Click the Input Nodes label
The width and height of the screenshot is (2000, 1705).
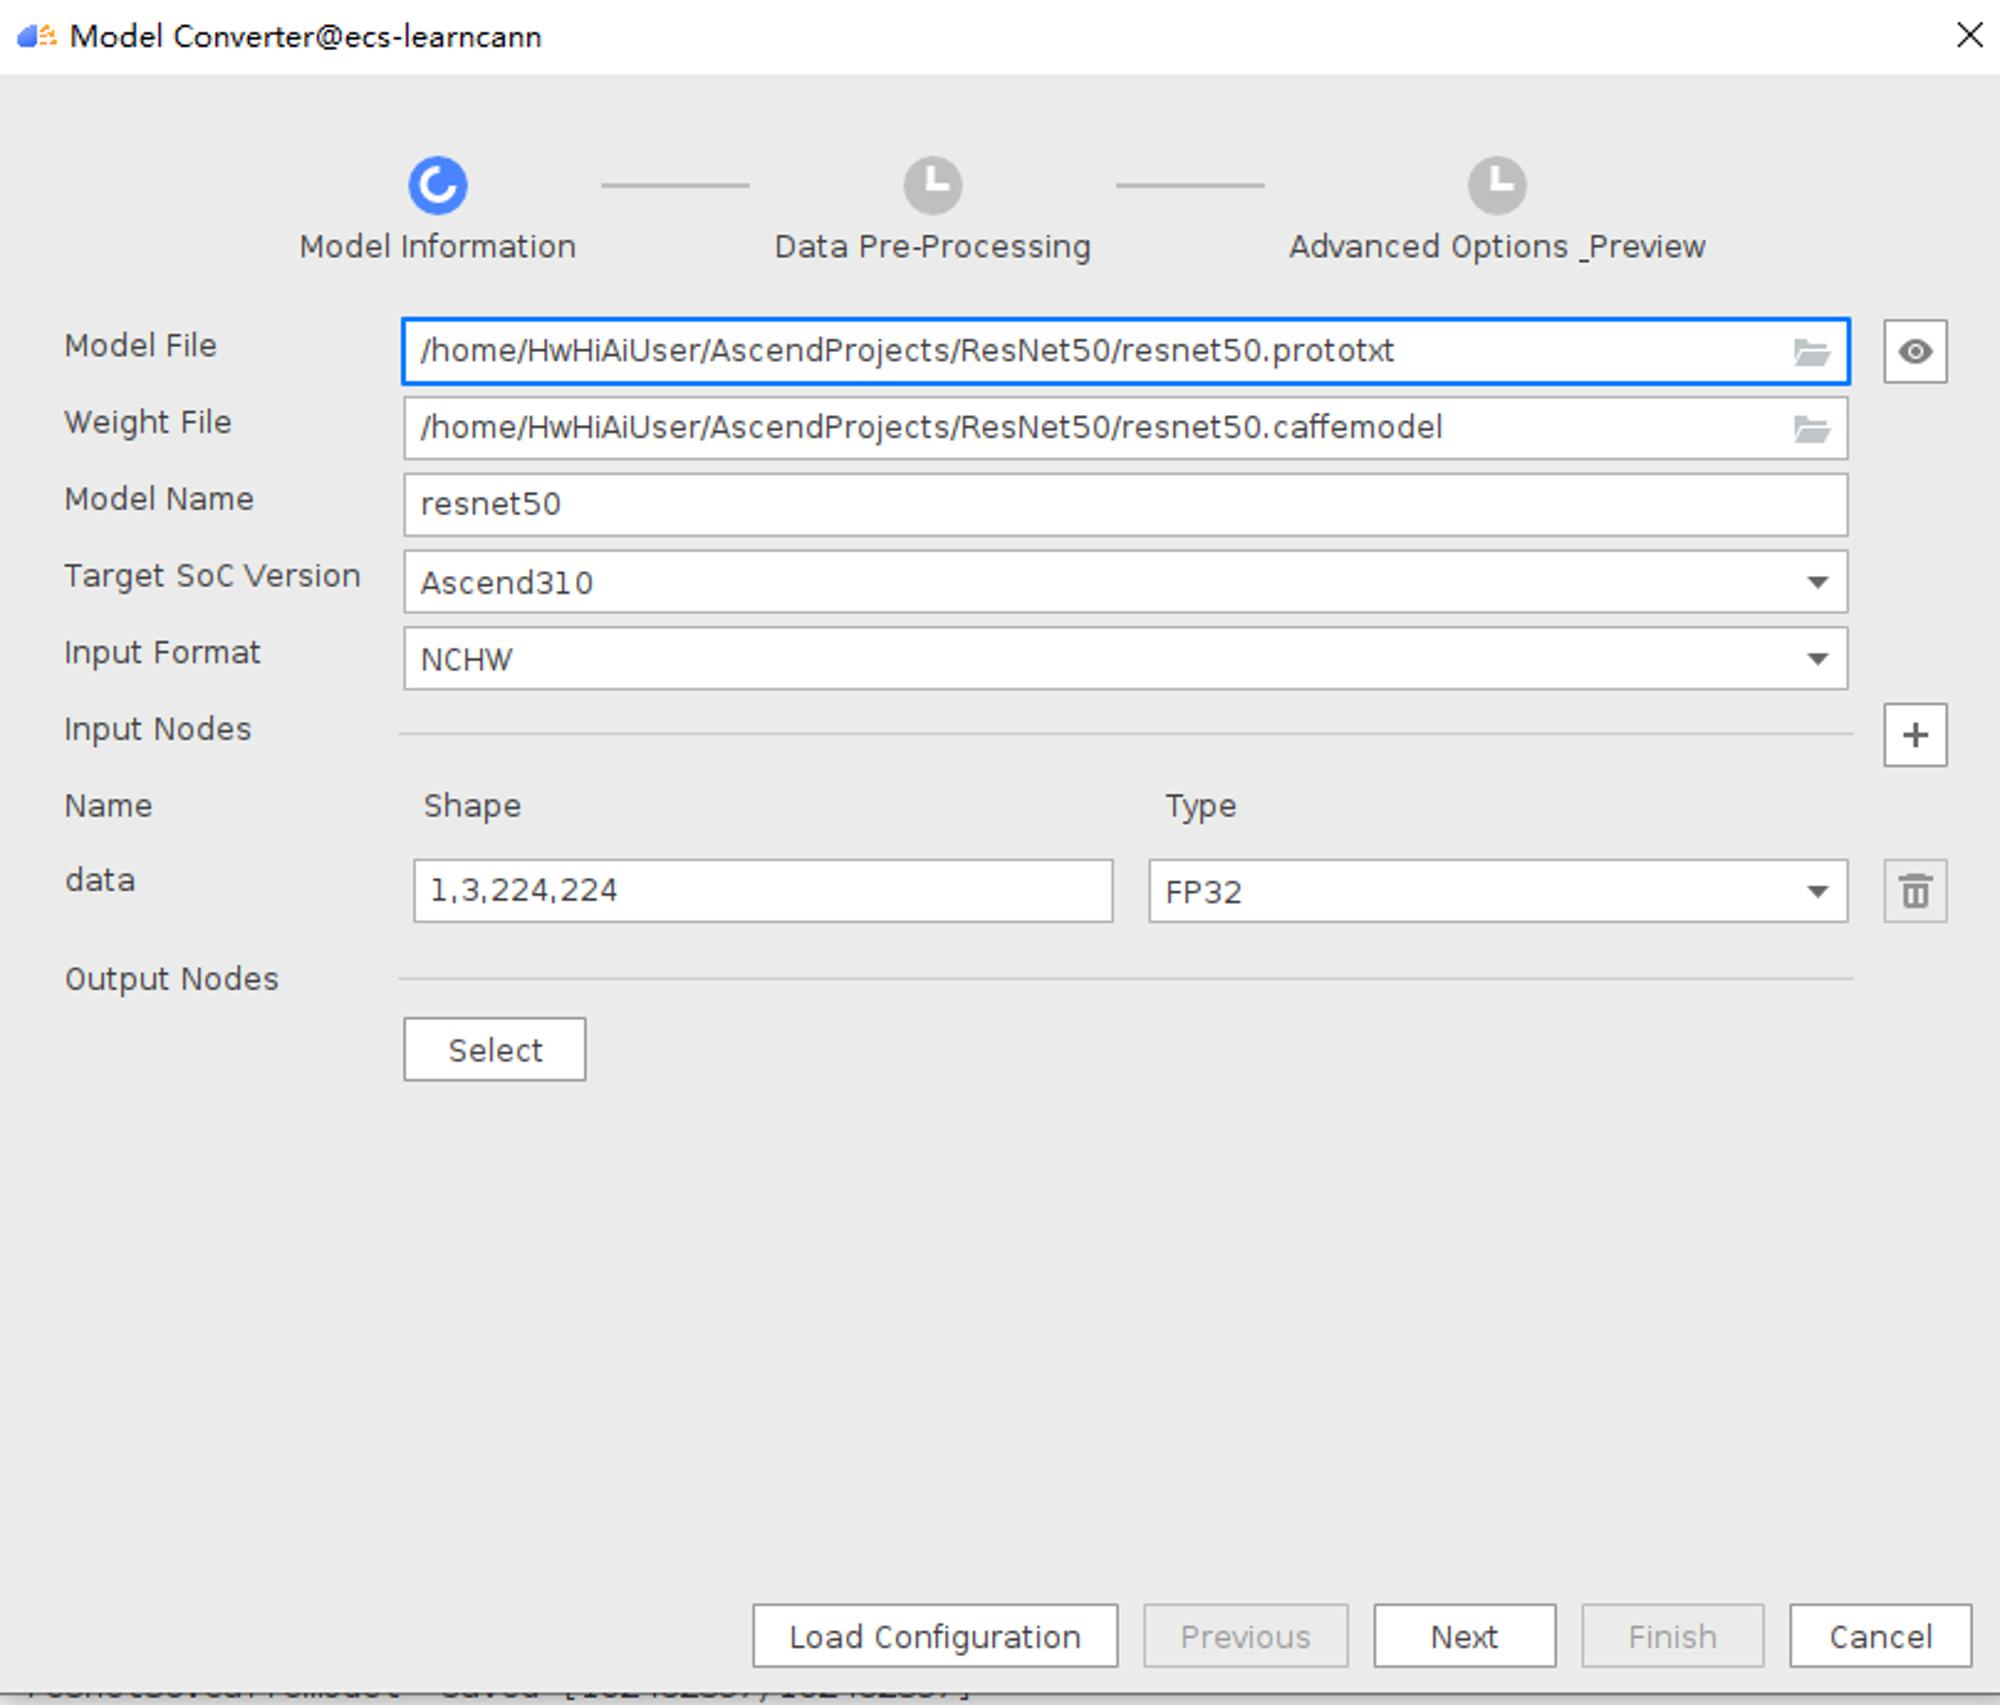158,730
